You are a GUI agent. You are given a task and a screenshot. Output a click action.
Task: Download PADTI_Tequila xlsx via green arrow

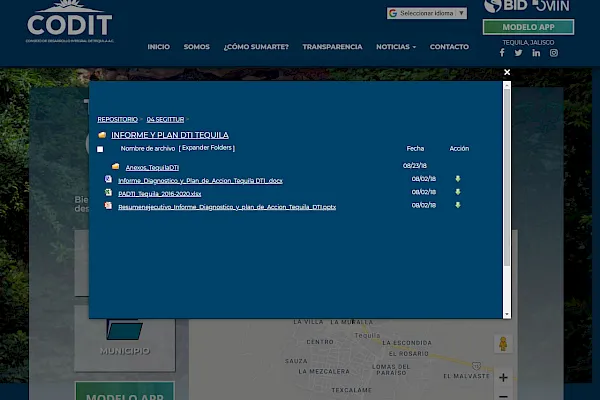tap(458, 192)
